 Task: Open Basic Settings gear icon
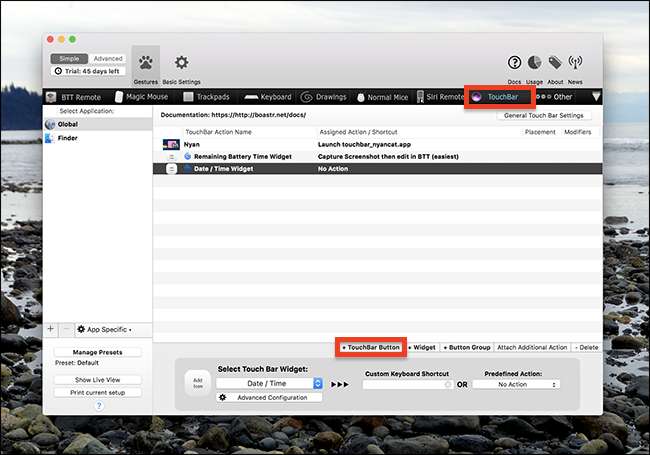click(181, 63)
